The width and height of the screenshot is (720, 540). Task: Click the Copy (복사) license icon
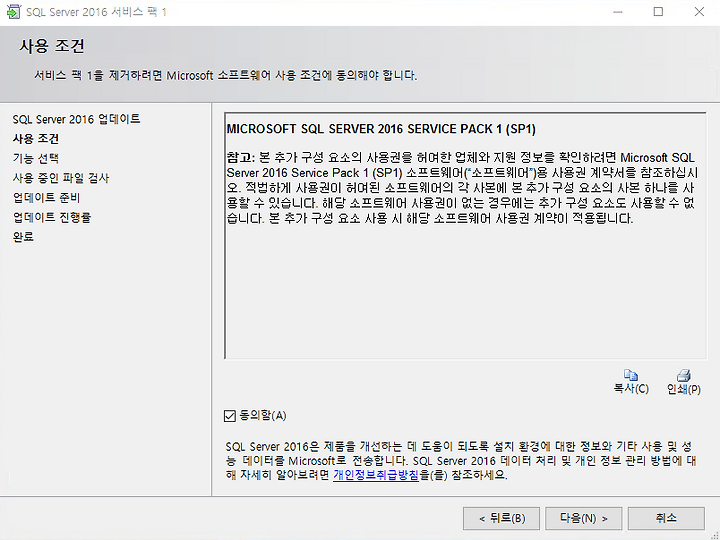631,376
